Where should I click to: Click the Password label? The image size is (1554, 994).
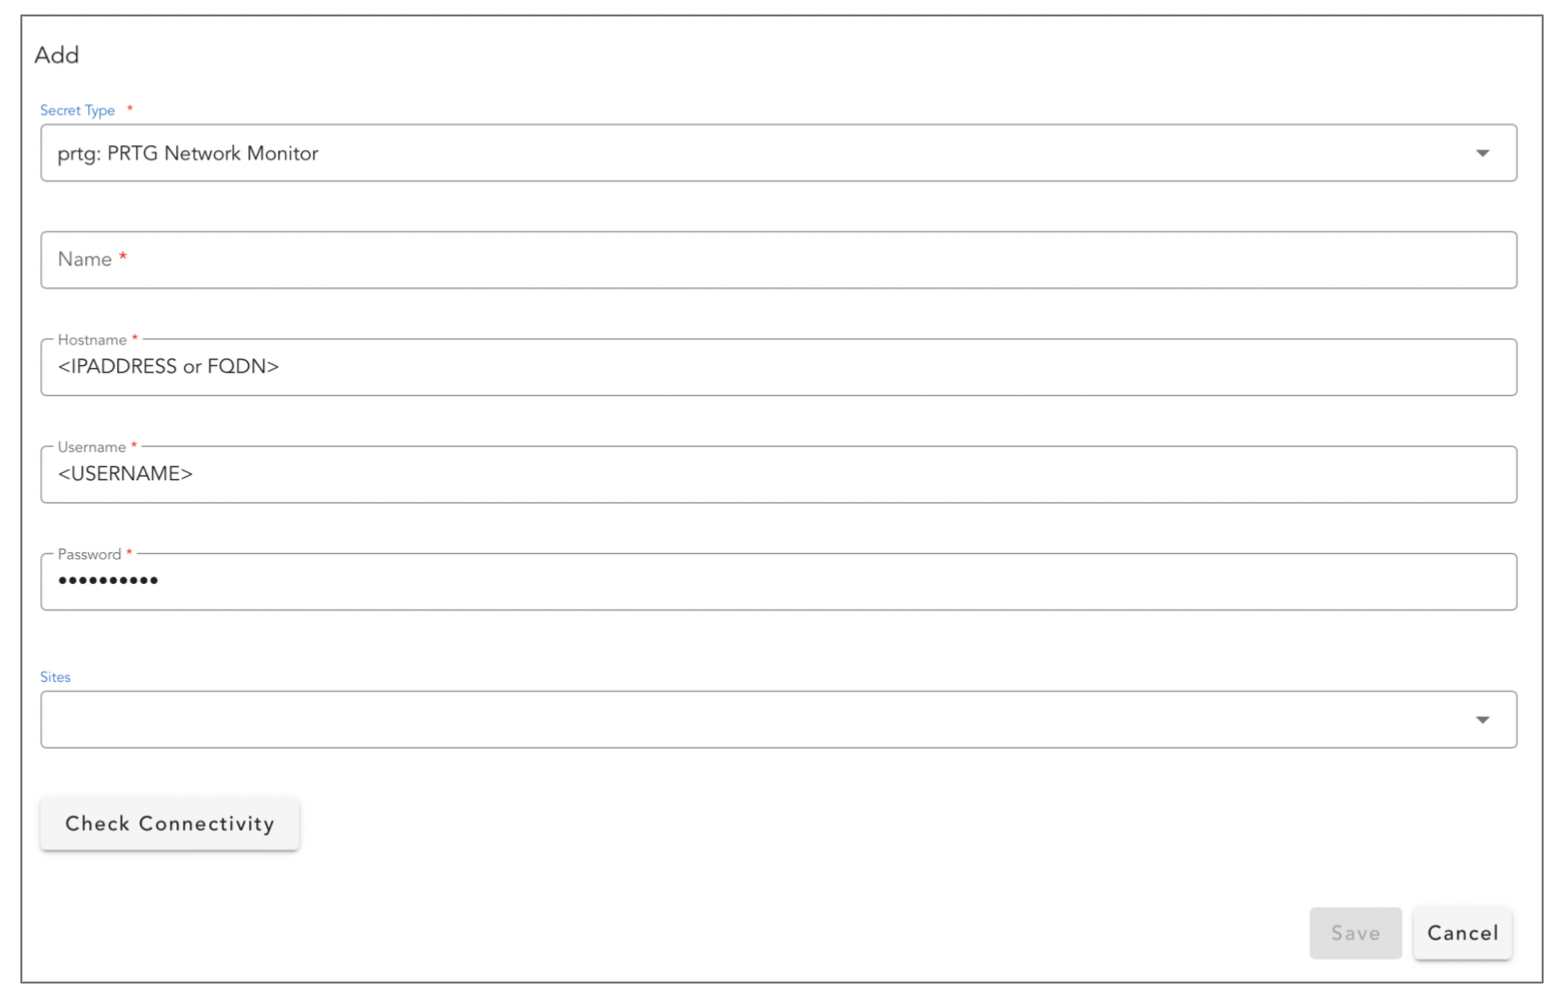click(89, 553)
